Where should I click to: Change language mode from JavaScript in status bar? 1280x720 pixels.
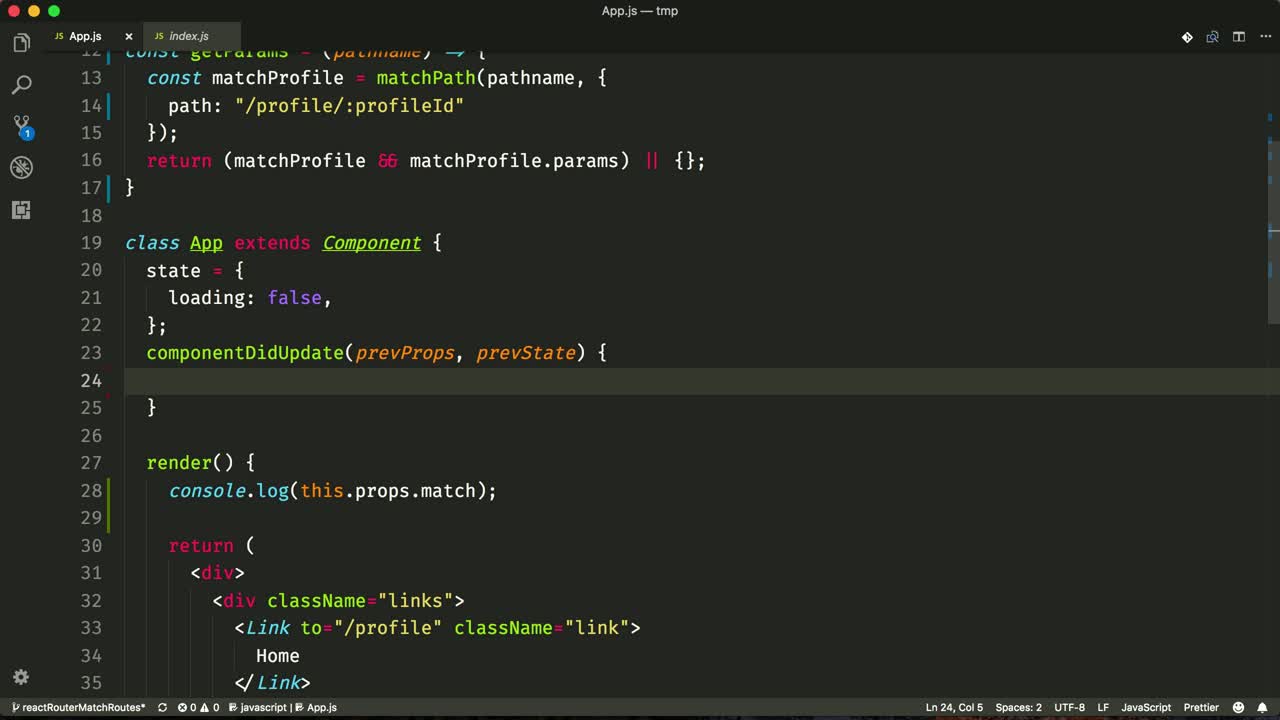click(1146, 707)
